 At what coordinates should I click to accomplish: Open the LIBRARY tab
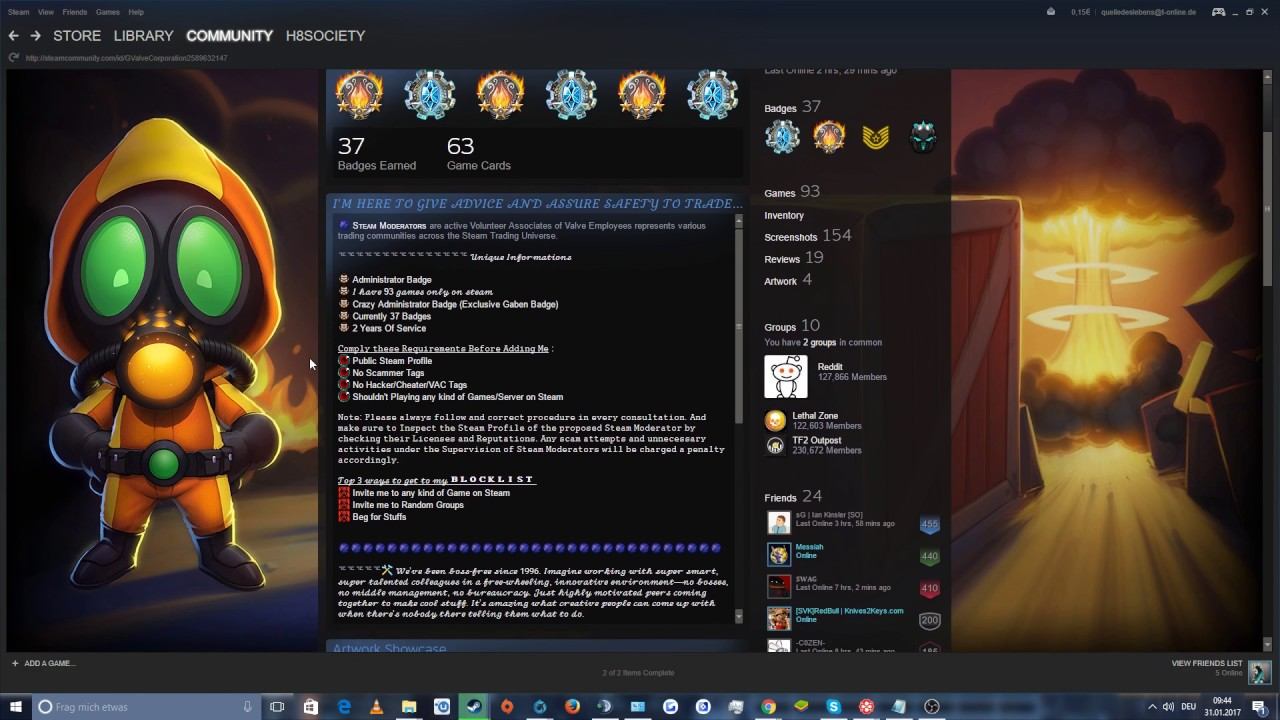(143, 36)
